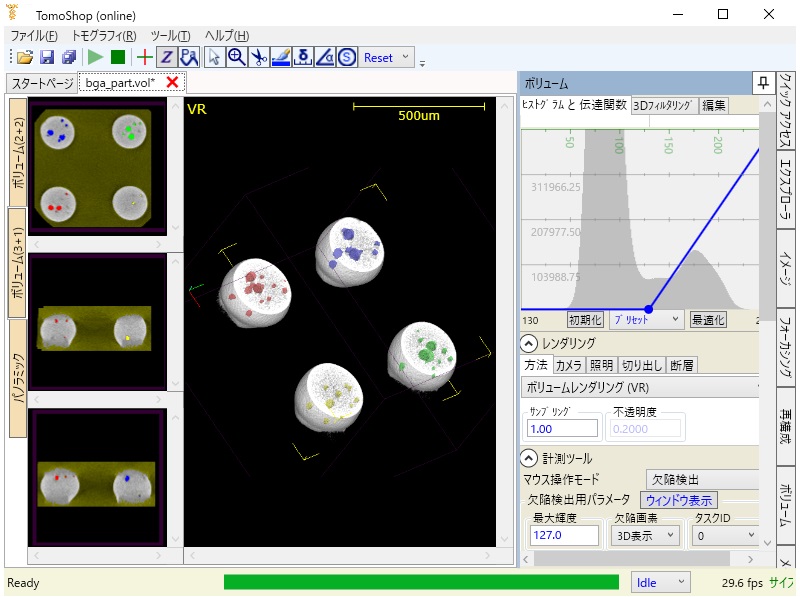The width and height of the screenshot is (800, 597).
Task: Select the alpha angle measurement tool
Action: tap(325, 57)
